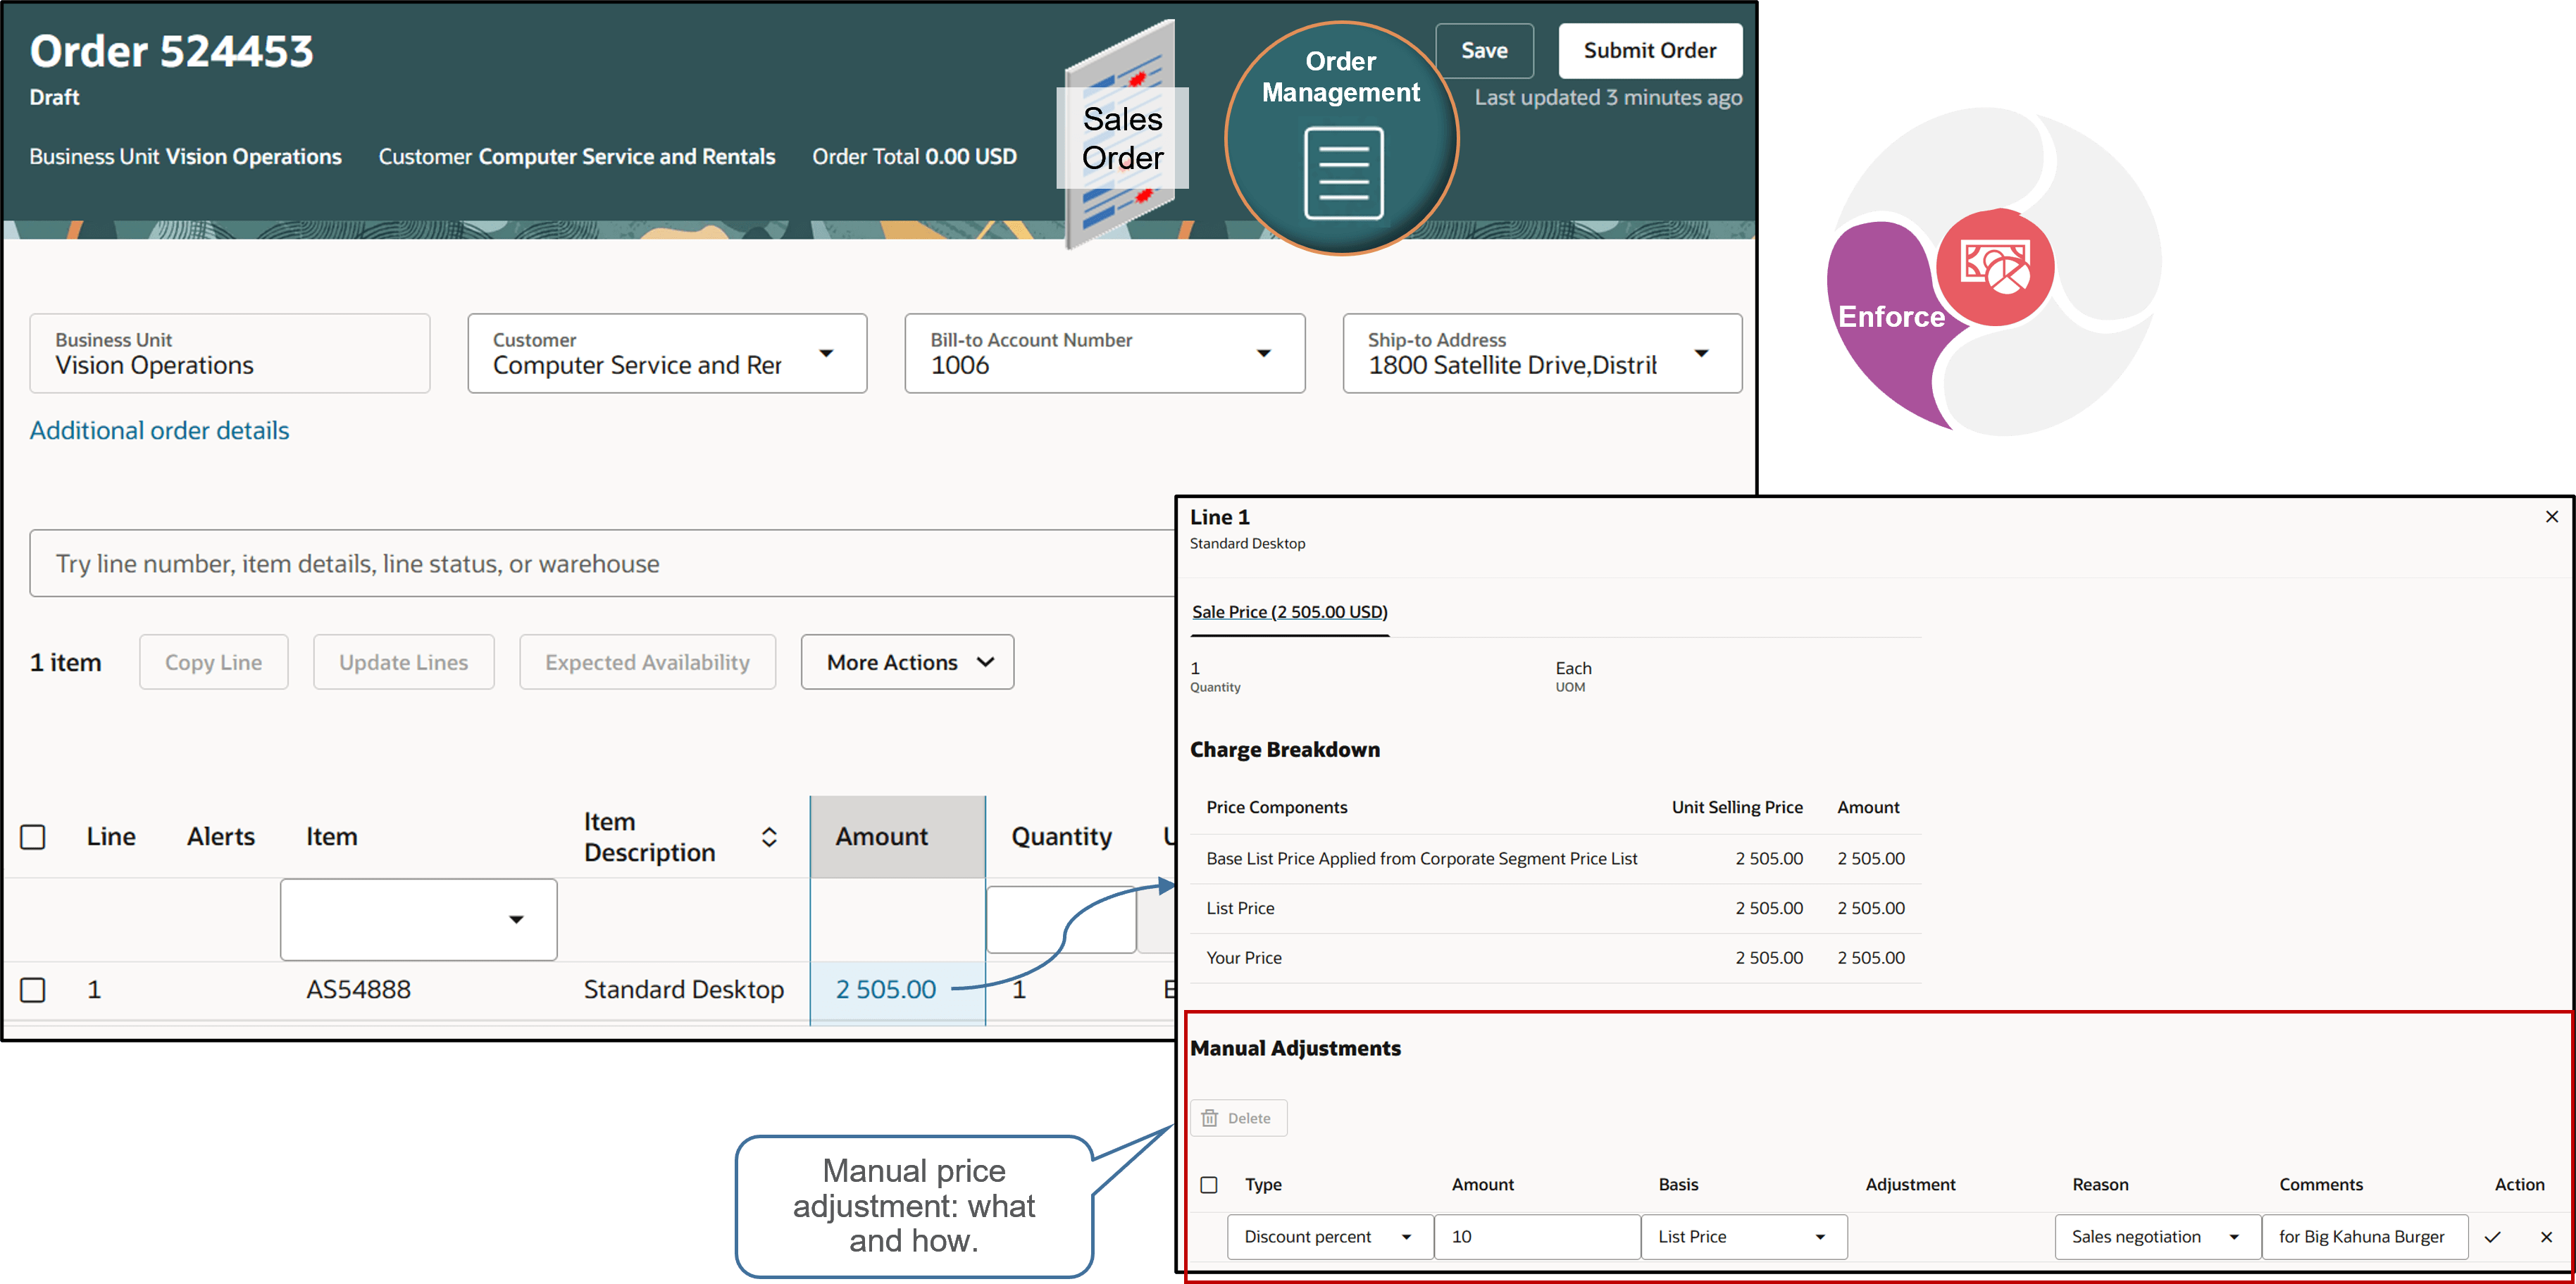Open the Additional order details link
This screenshot has height=1284, width=2576.
pyautogui.click(x=159, y=430)
